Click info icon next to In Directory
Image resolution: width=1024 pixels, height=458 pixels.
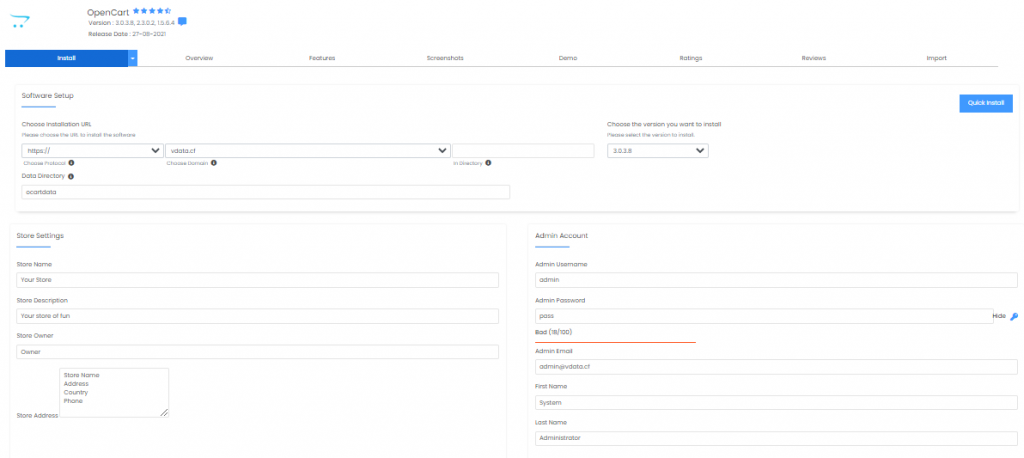[x=488, y=163]
